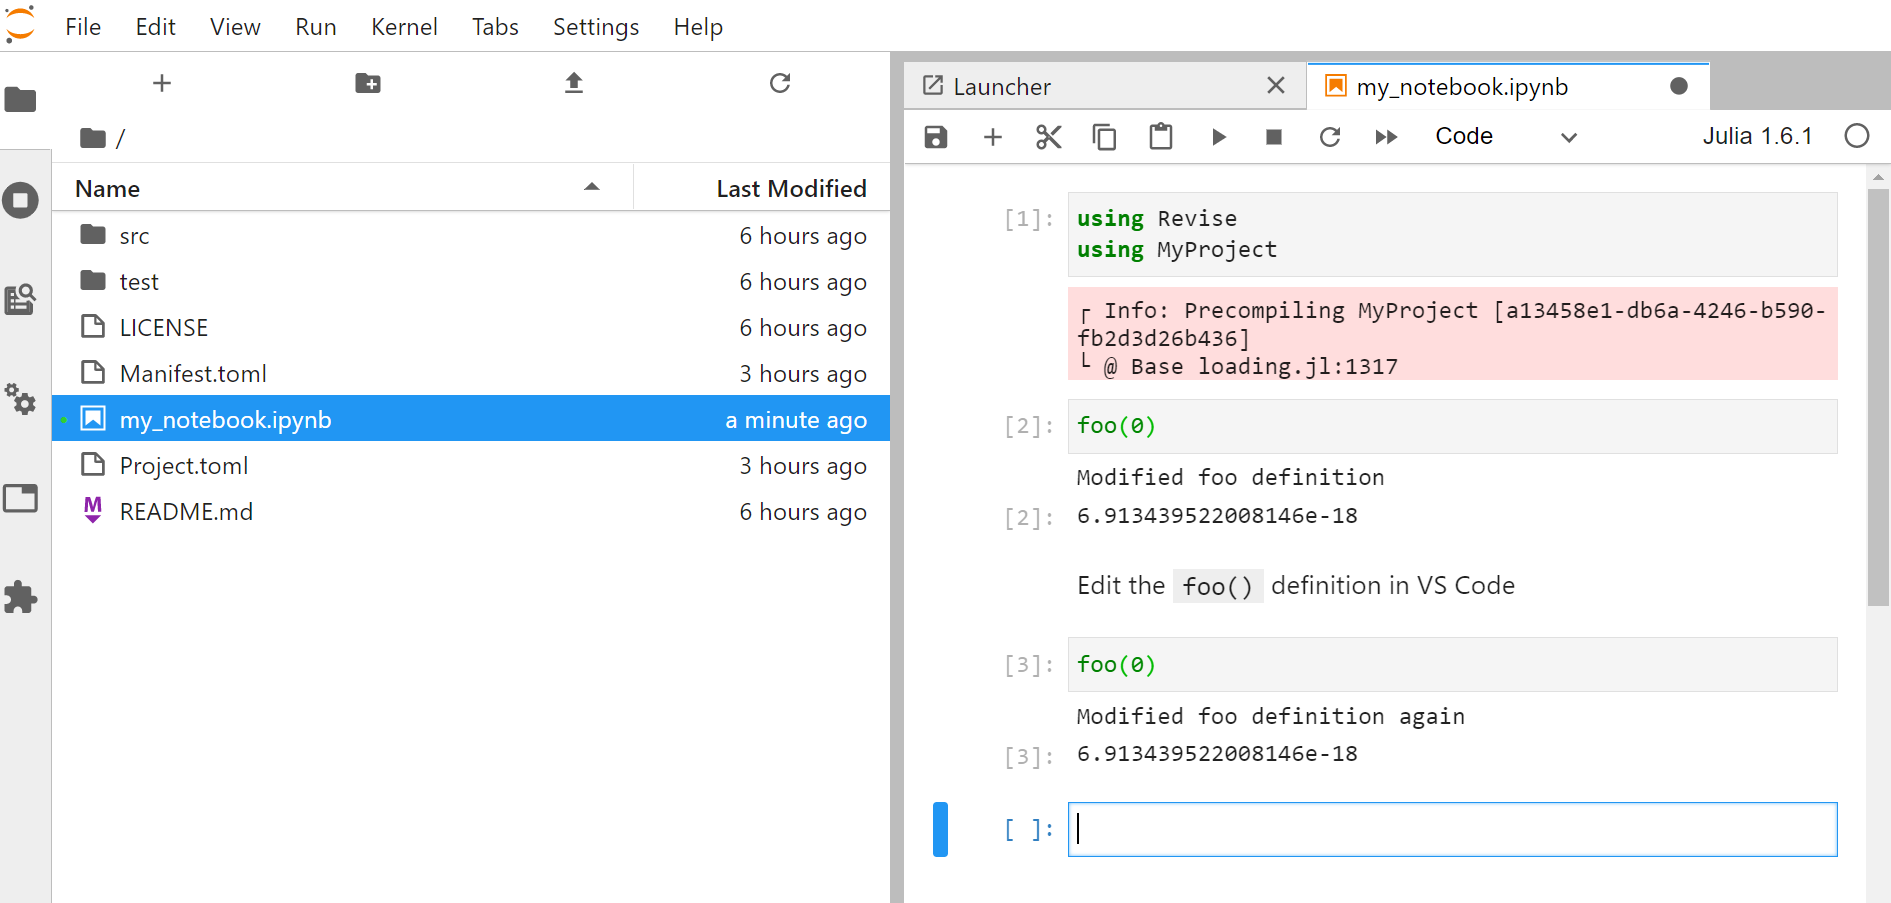The width and height of the screenshot is (1891, 903).
Task: Switch to the Launcher tab
Action: pos(1002,87)
